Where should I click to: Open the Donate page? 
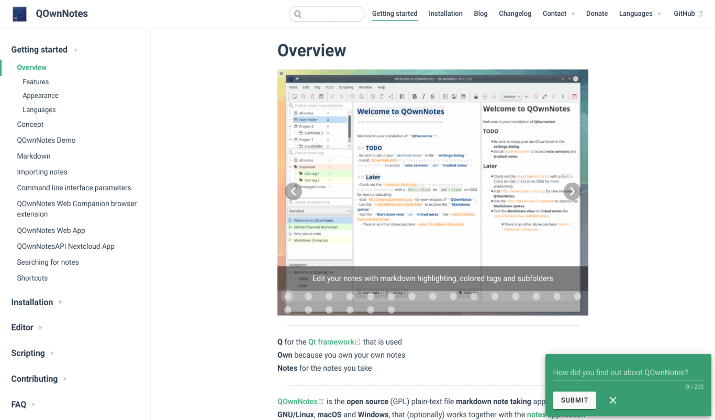pos(597,14)
